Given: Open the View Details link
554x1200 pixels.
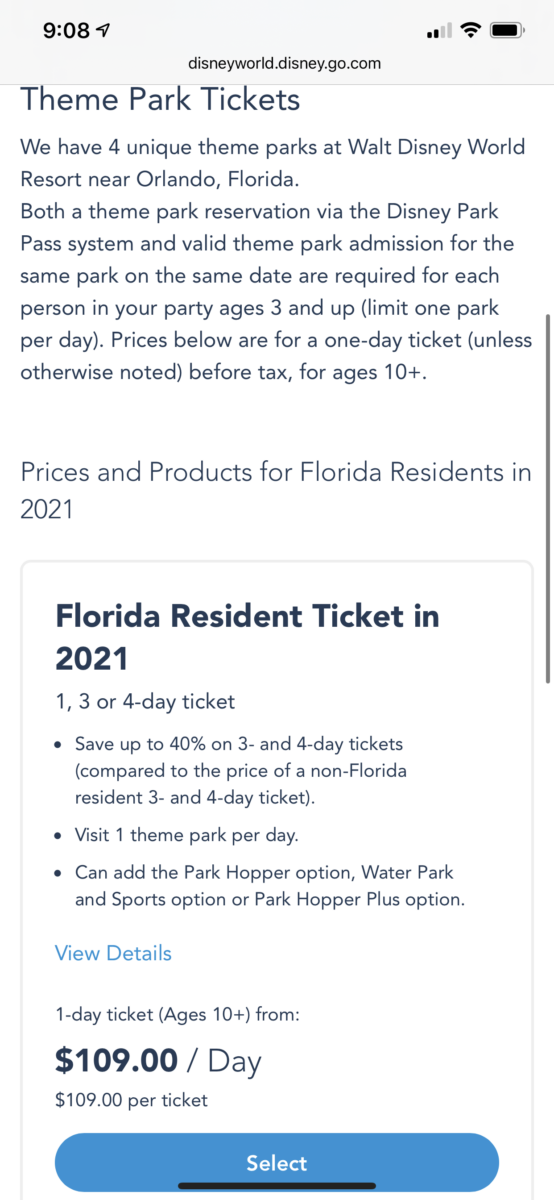Looking at the screenshot, I should coord(113,953).
